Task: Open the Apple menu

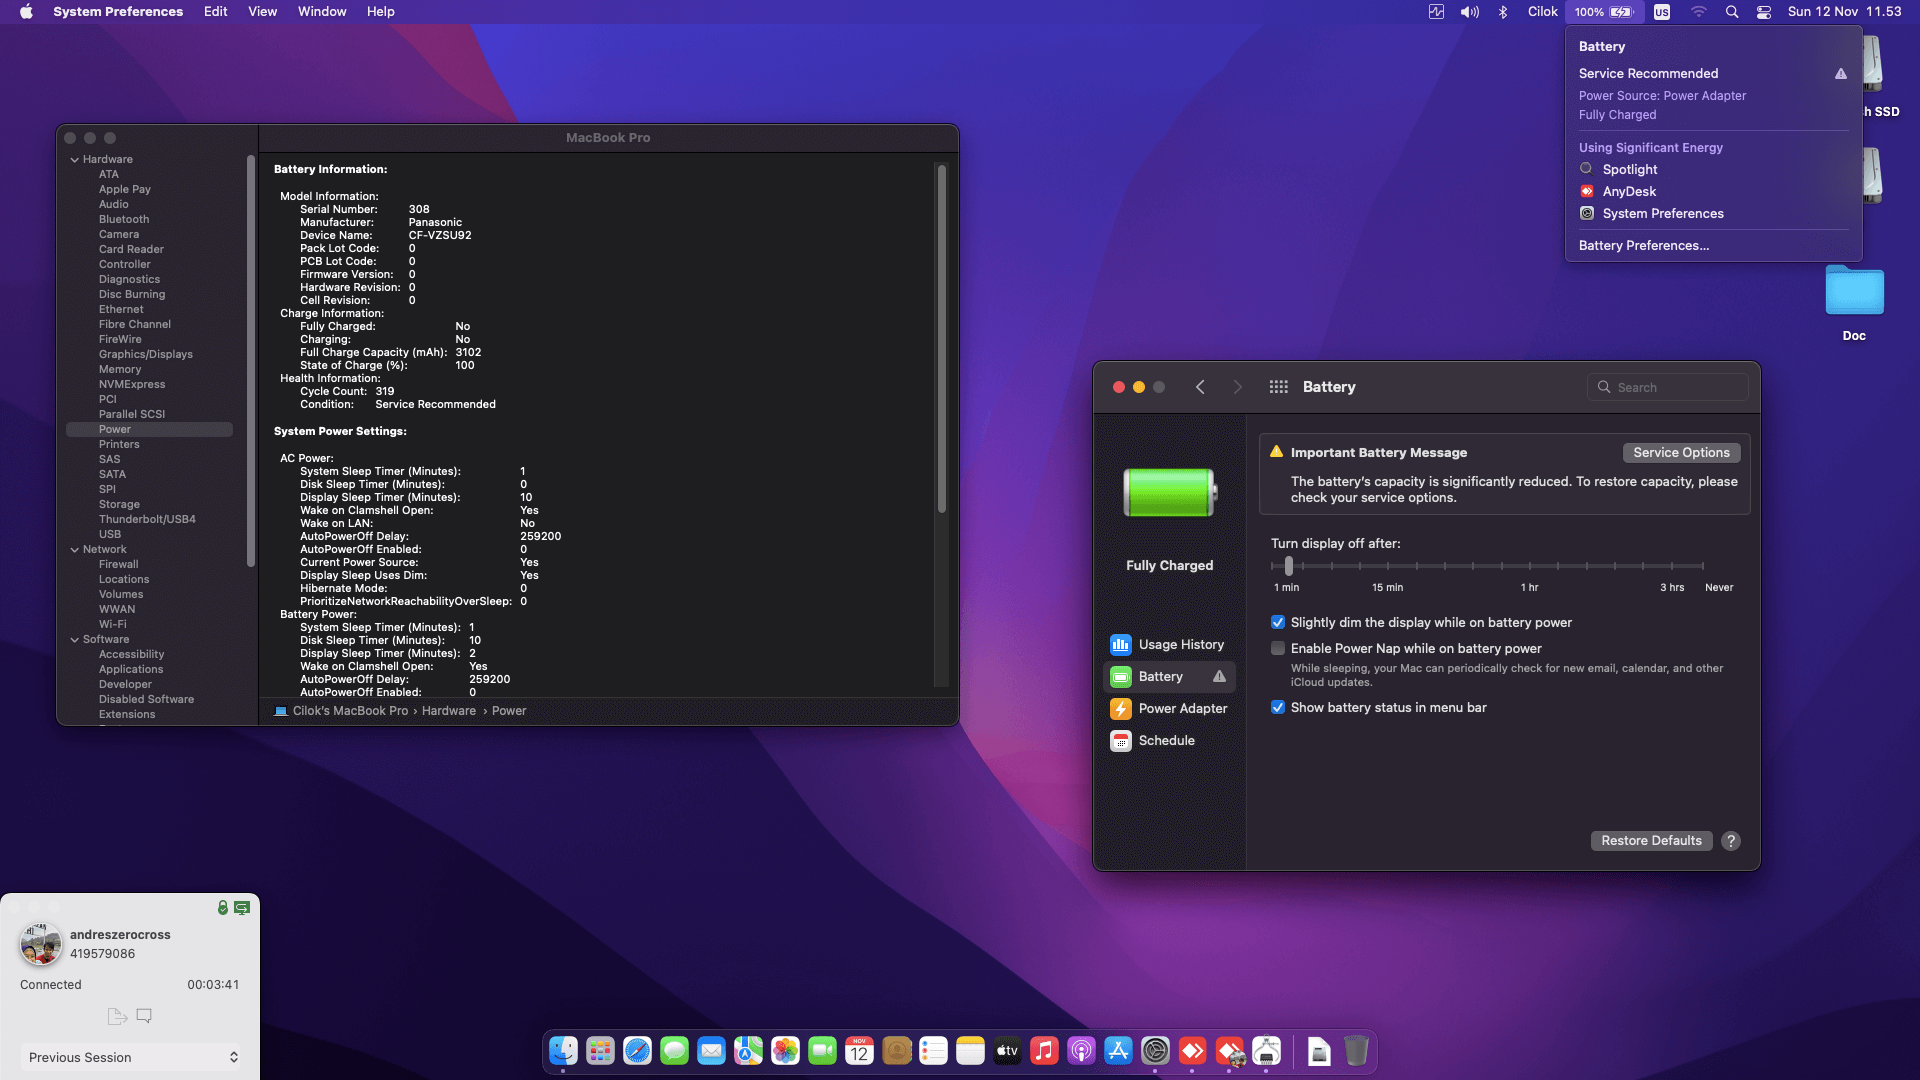Action: tap(26, 12)
